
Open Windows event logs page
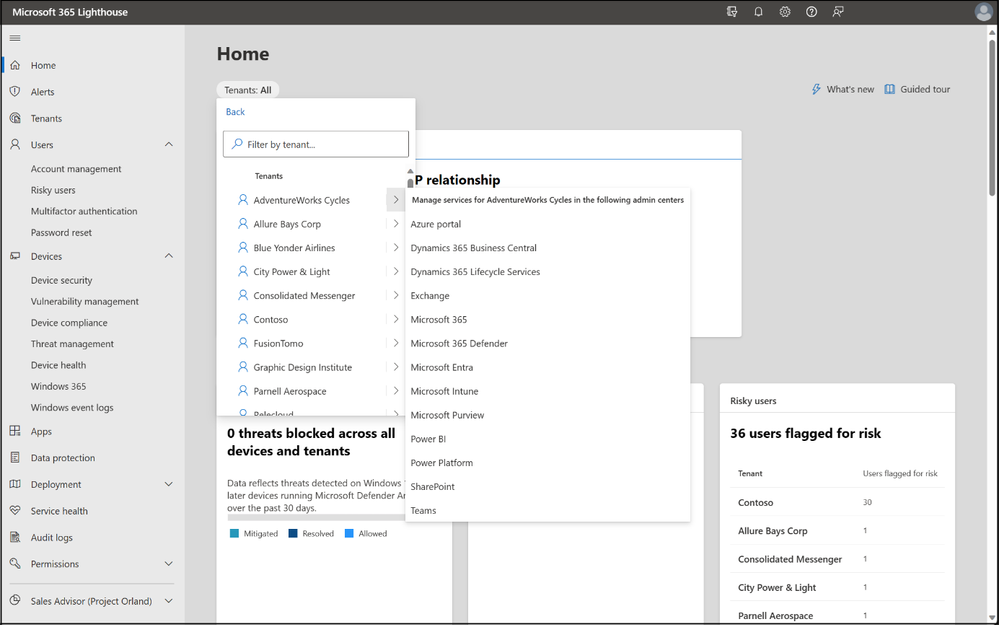pos(72,407)
